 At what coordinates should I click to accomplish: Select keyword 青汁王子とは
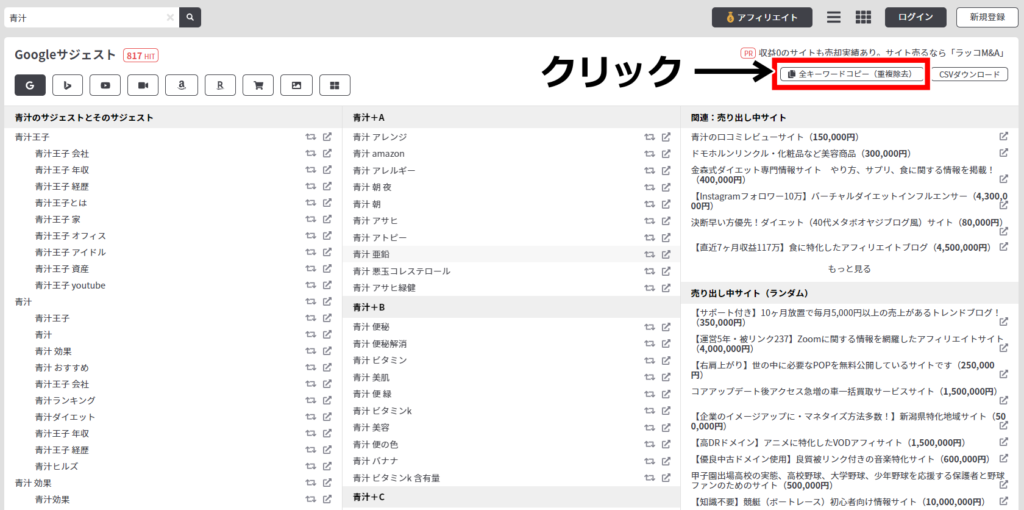(61, 203)
